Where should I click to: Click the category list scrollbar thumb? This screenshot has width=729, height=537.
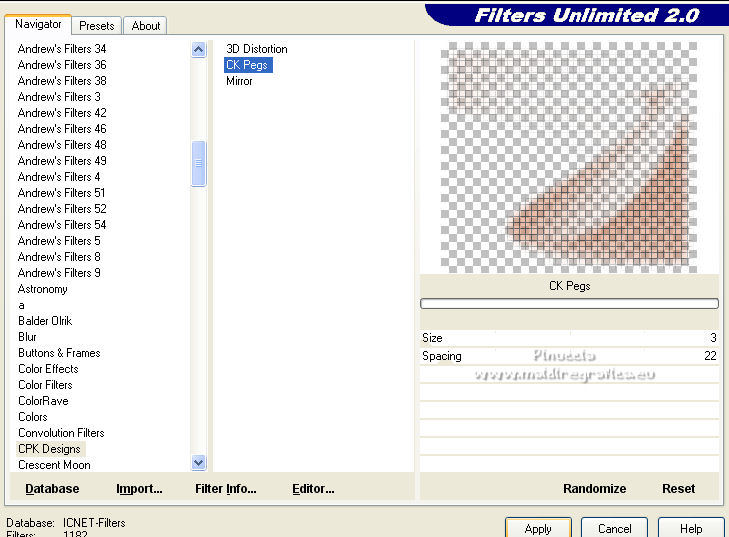[x=199, y=163]
